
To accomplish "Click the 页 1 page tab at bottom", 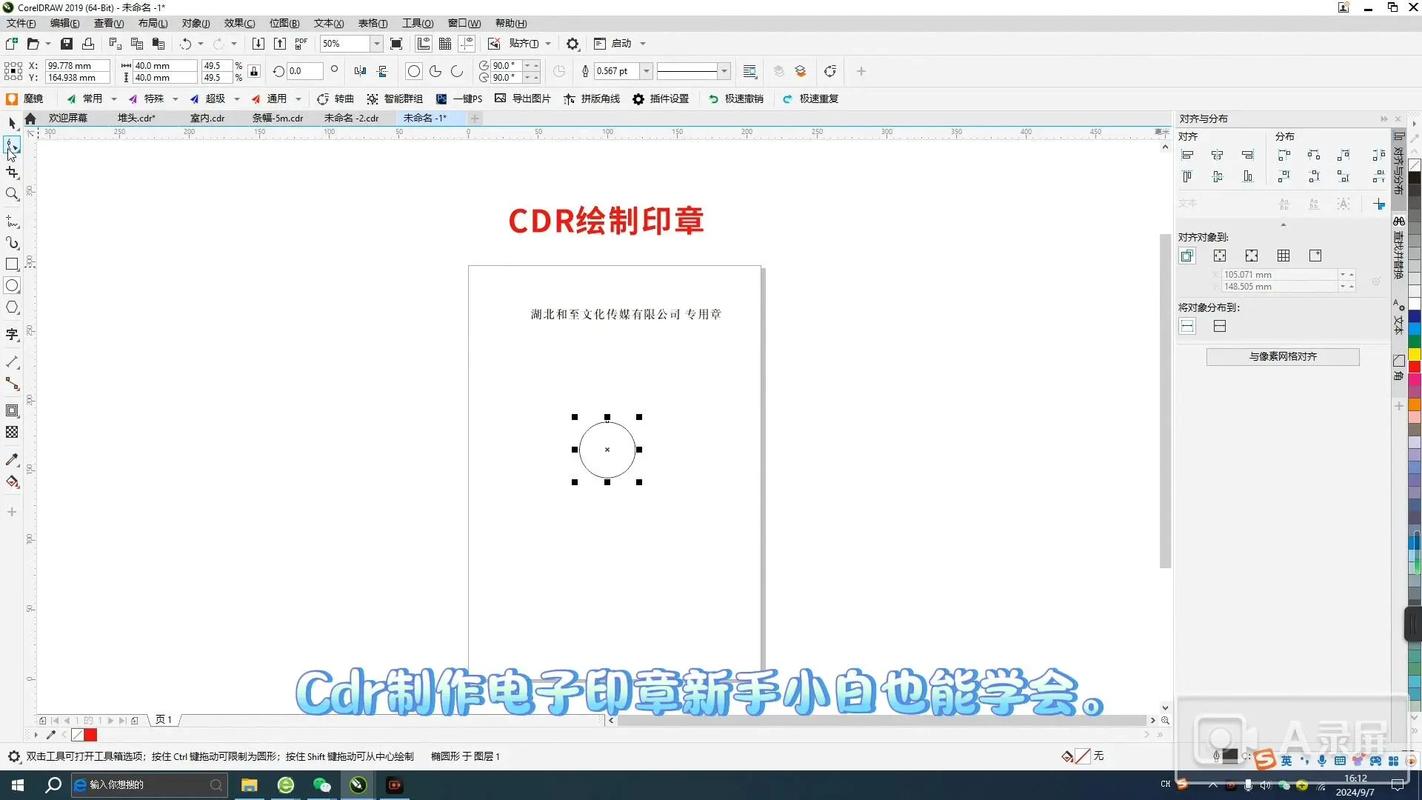I will (165, 719).
